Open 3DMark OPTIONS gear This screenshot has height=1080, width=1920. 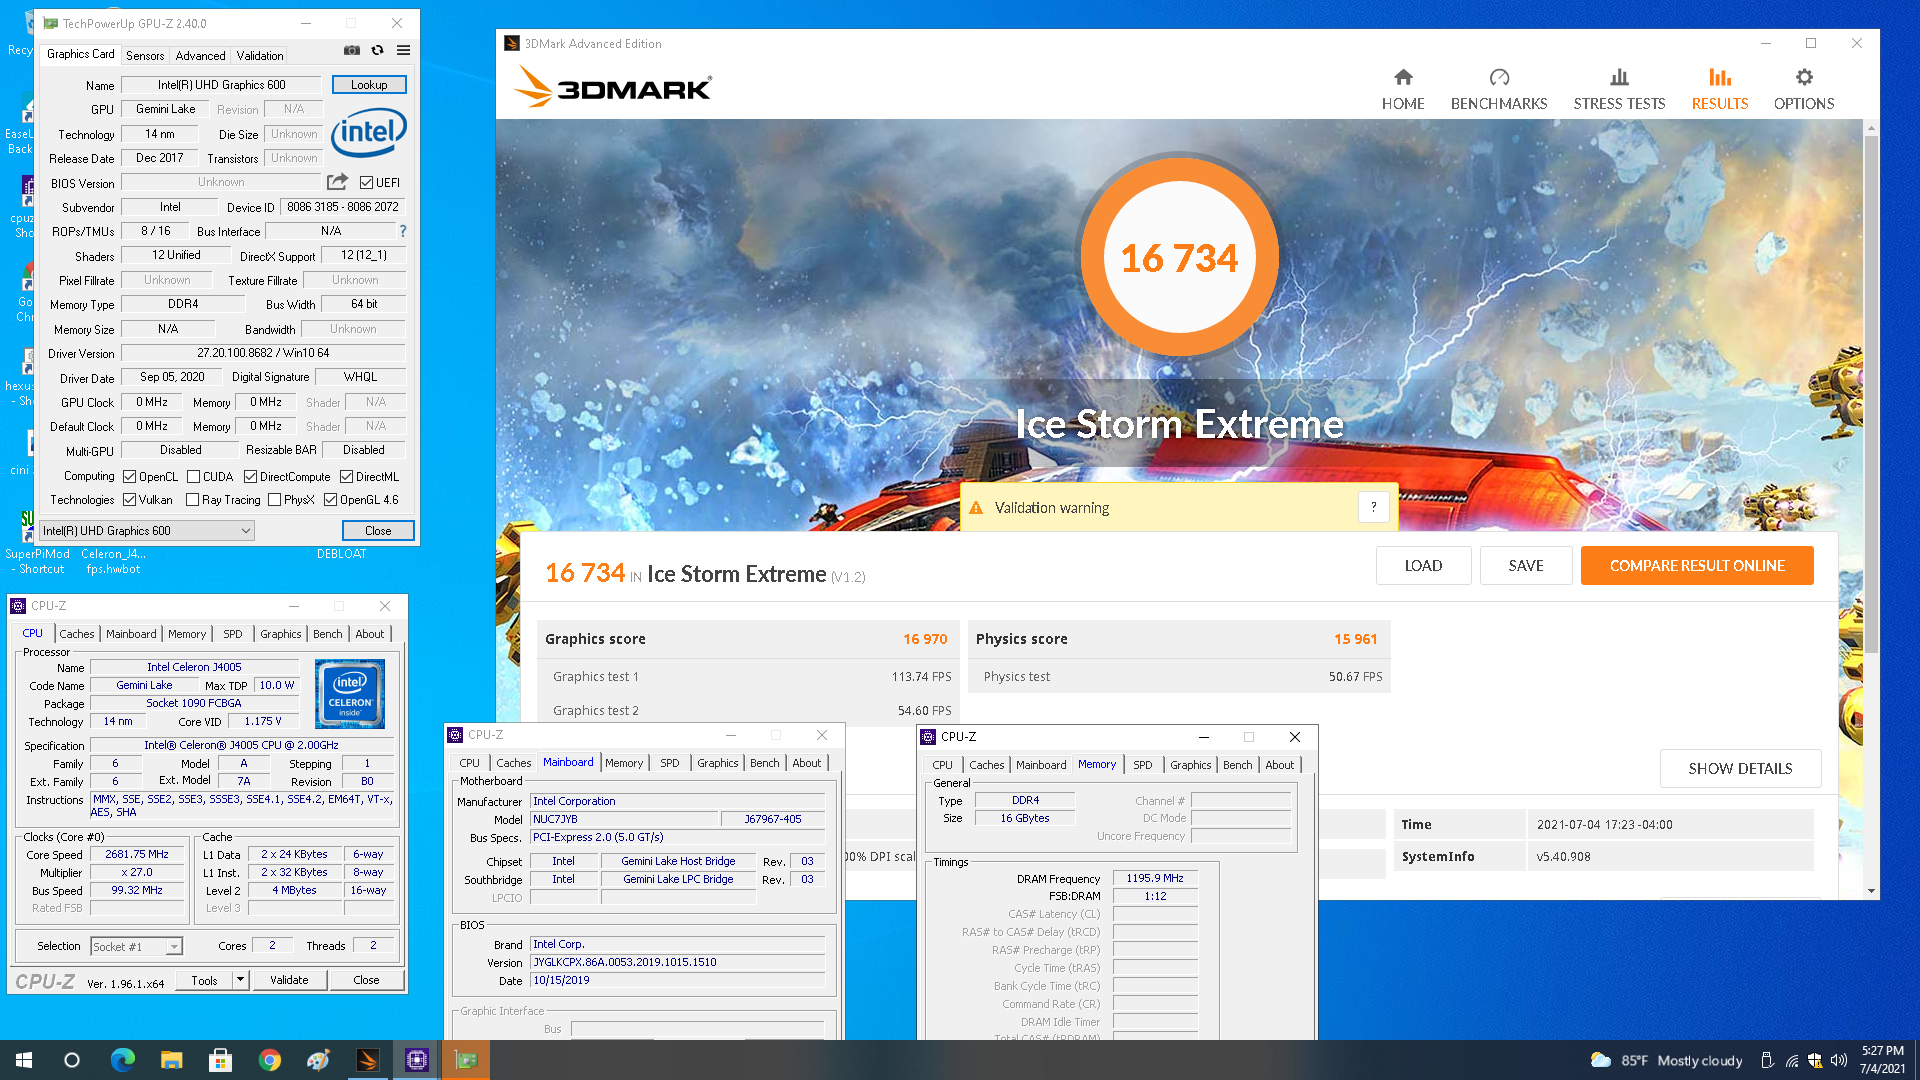(1803, 89)
